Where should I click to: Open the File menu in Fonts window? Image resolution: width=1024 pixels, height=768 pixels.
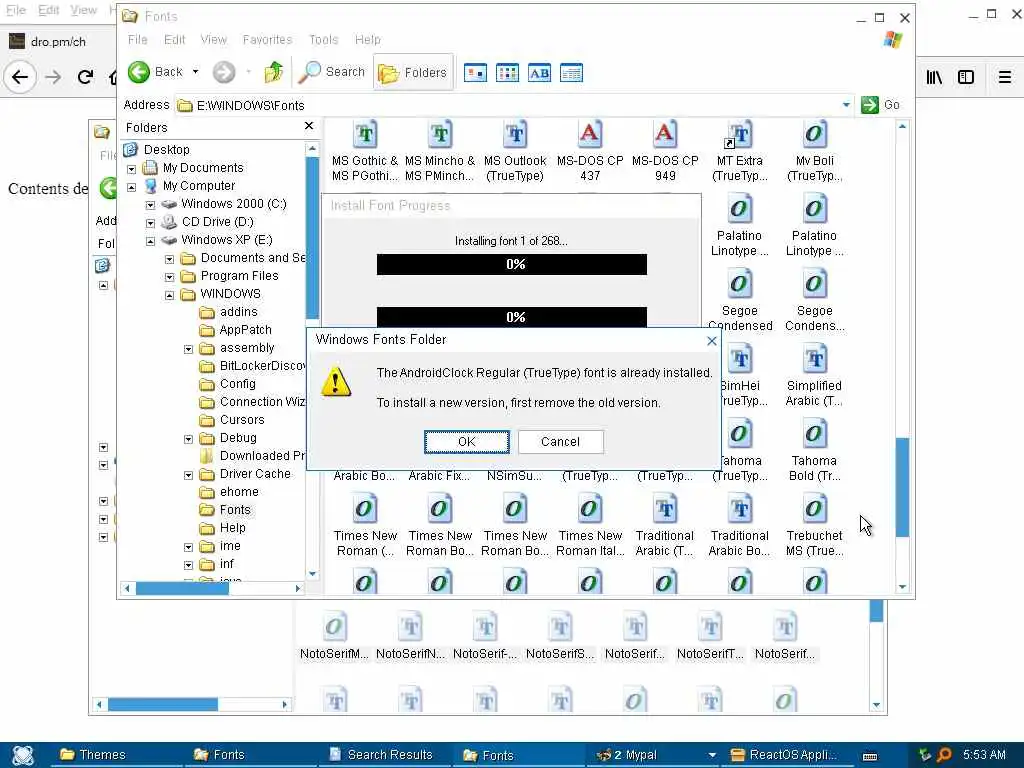click(137, 40)
